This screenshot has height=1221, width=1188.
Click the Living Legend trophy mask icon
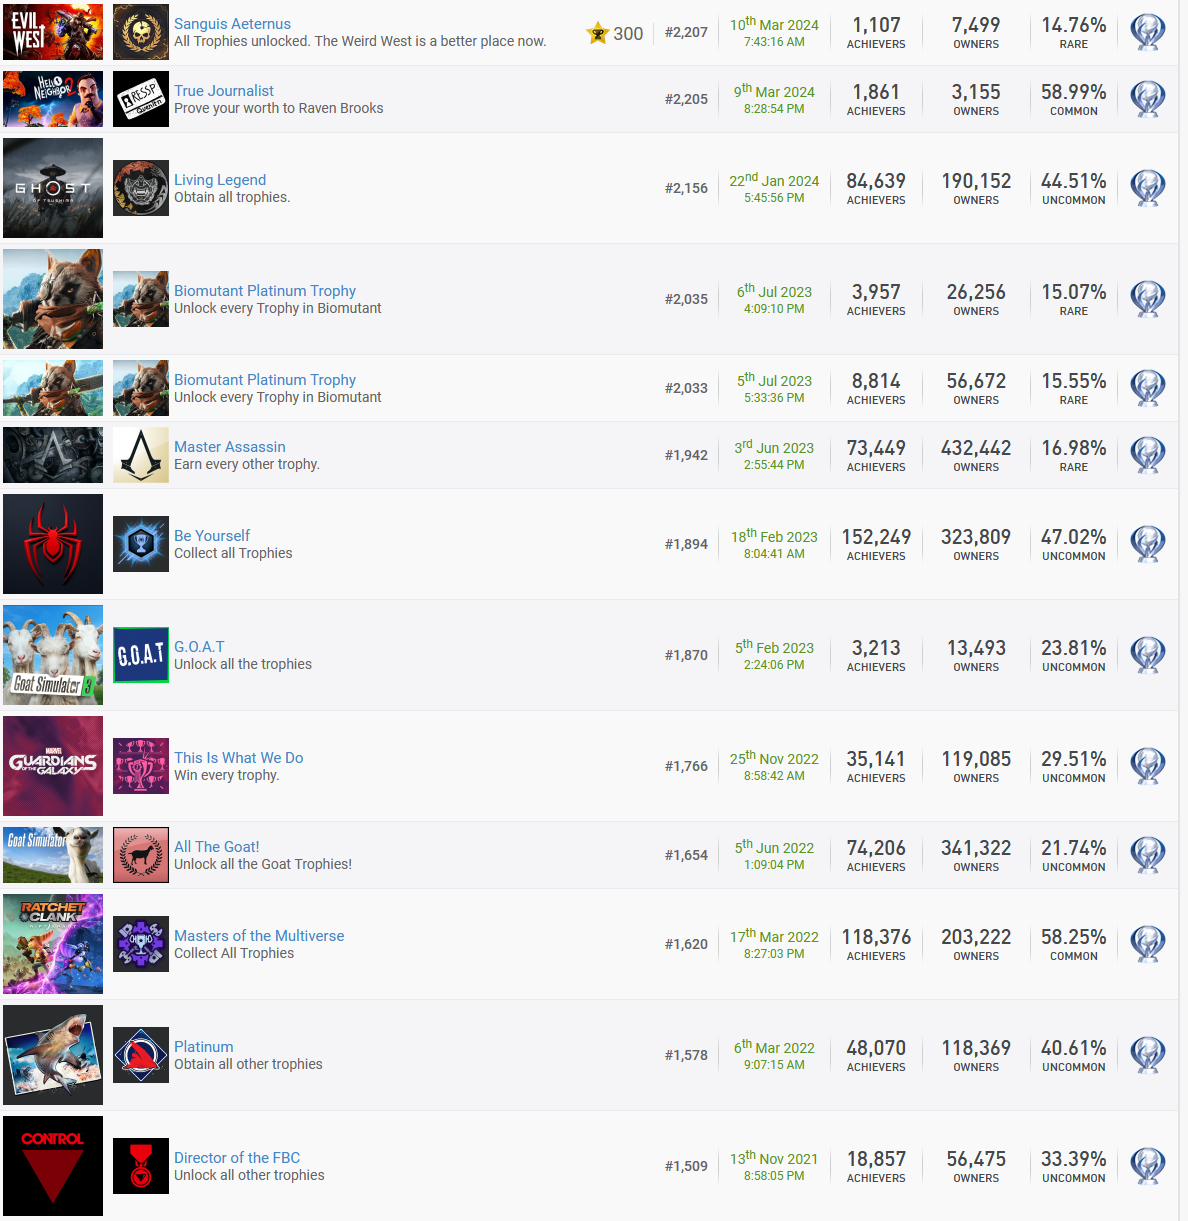[x=140, y=188]
